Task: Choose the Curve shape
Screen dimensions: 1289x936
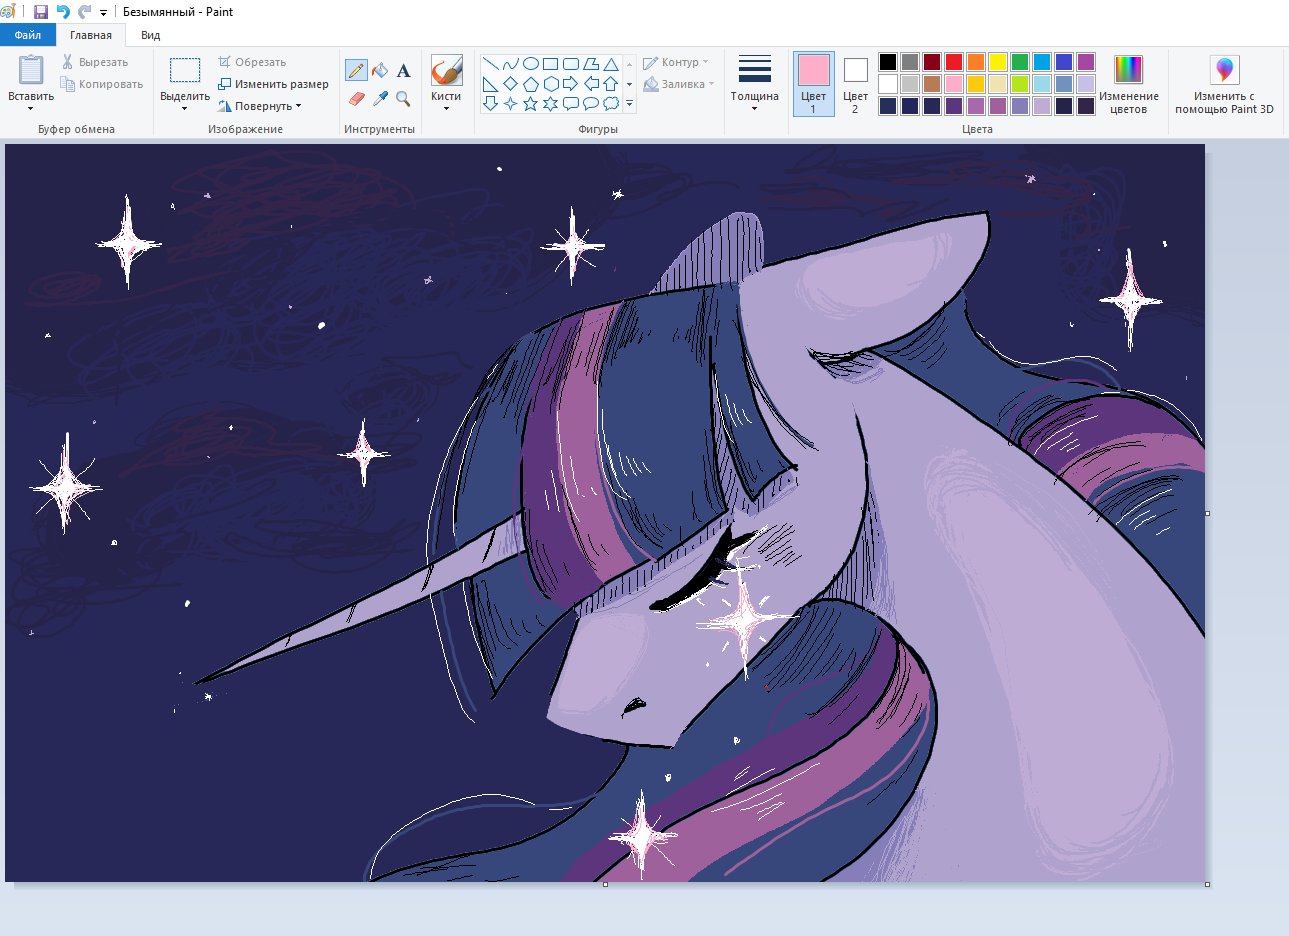Action: pyautogui.click(x=511, y=64)
